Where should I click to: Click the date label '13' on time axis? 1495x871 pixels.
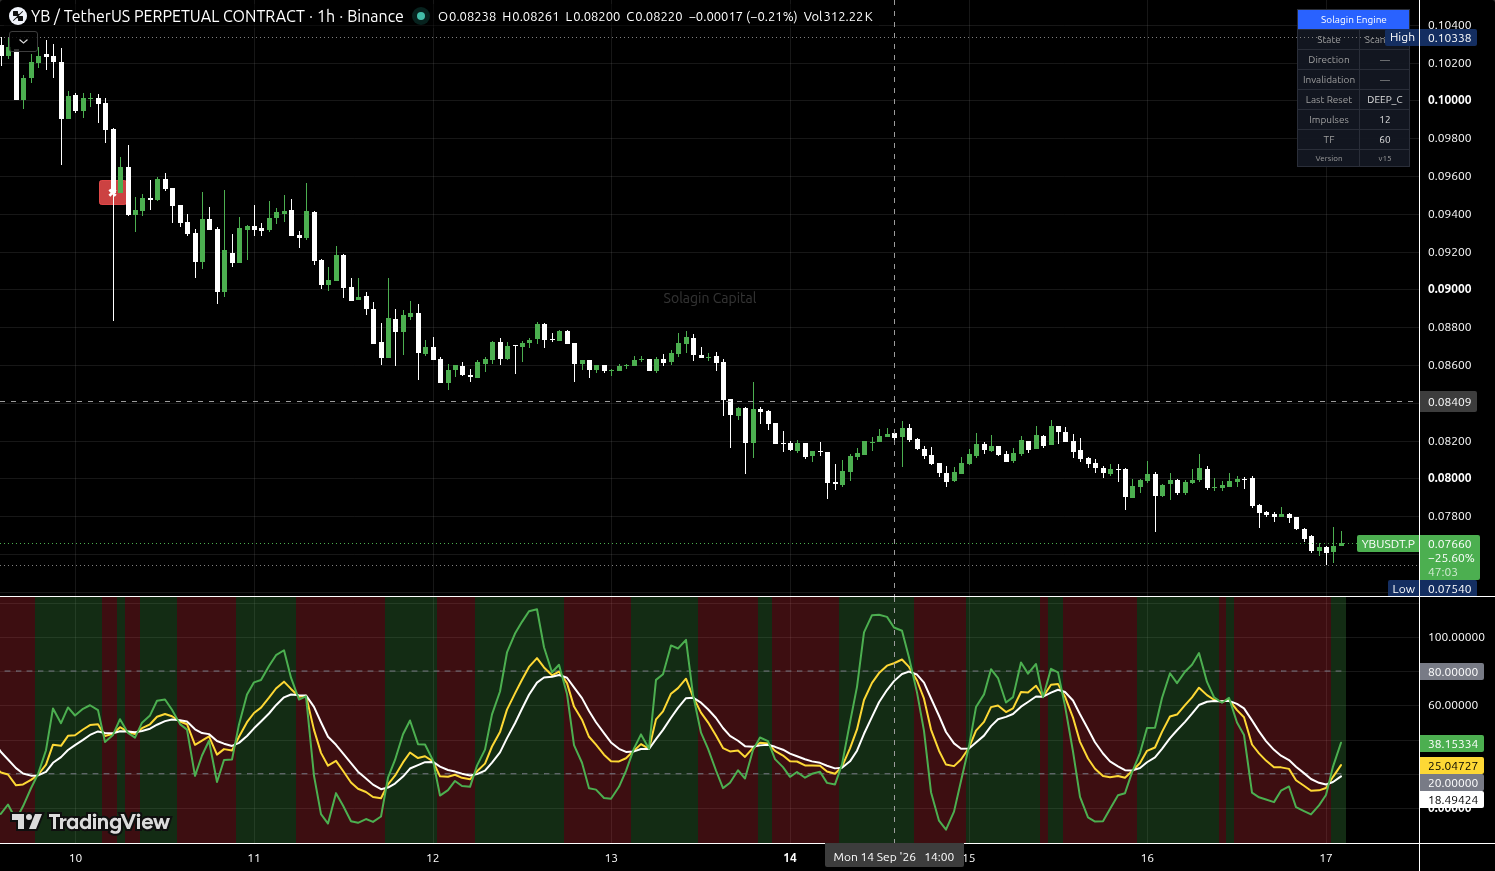coord(612,858)
